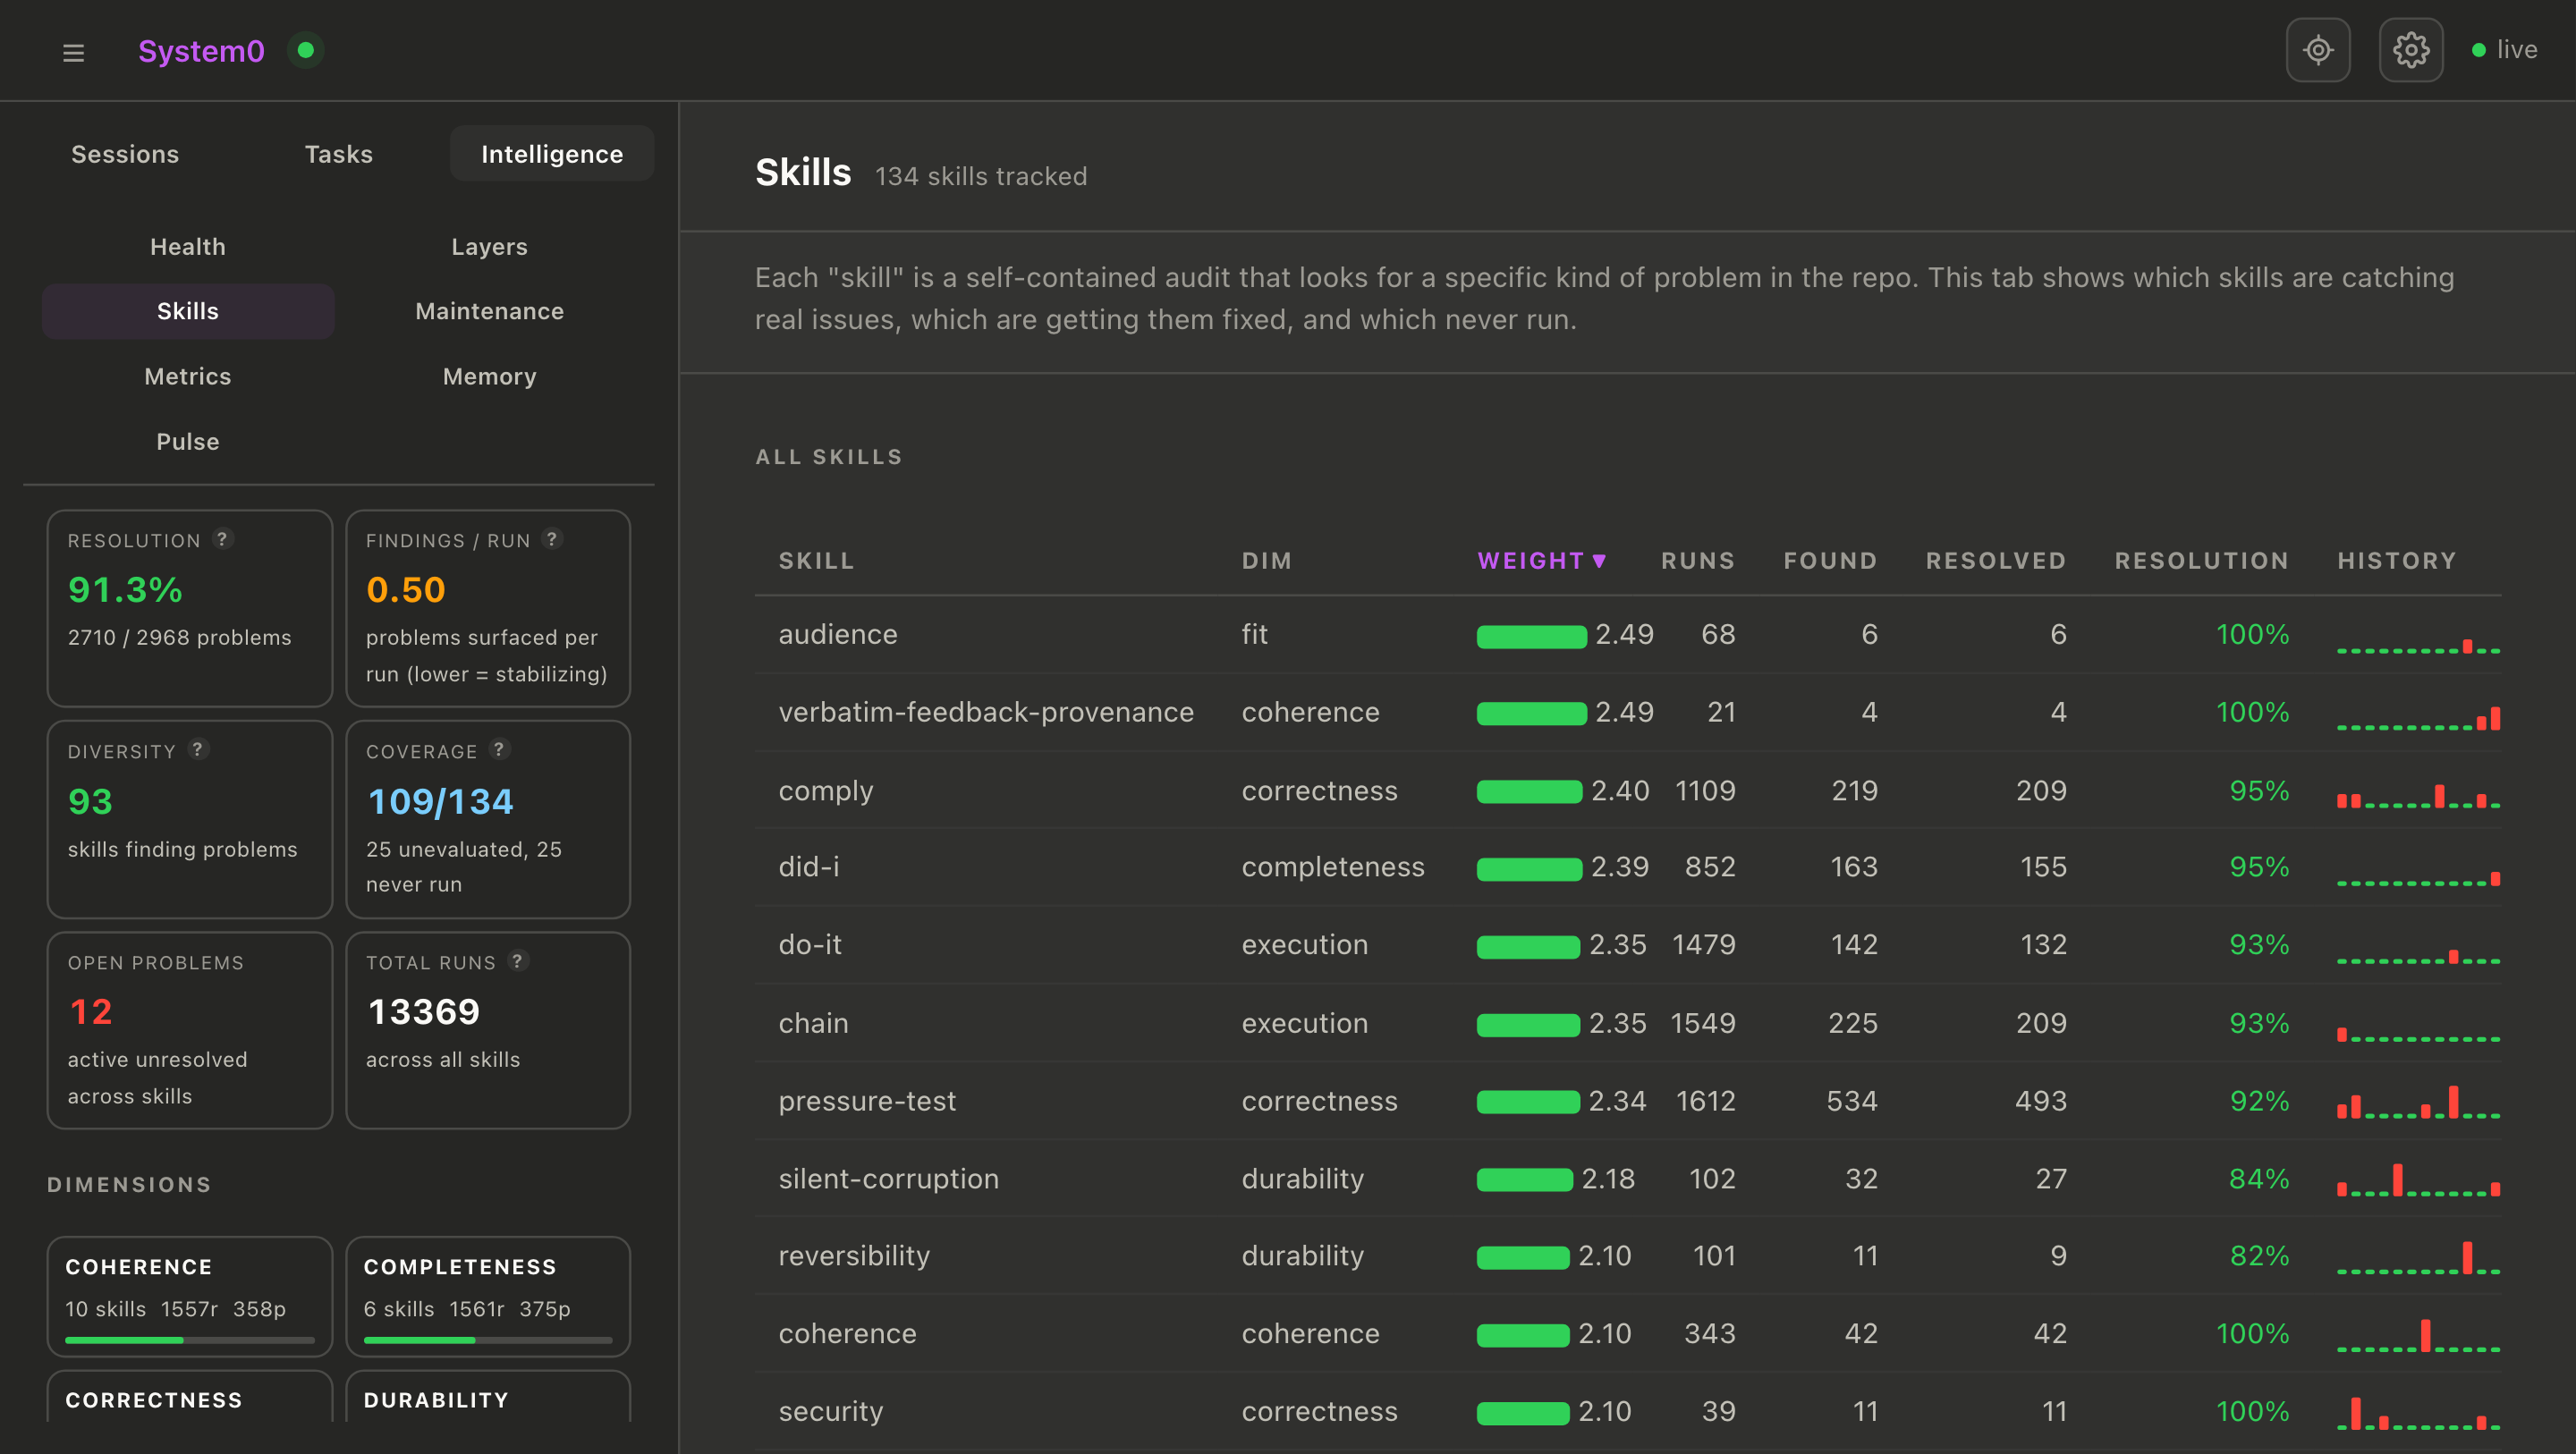The height and width of the screenshot is (1454, 2576).
Task: Click the Coherence card progress bar
Action: pos(190,1339)
